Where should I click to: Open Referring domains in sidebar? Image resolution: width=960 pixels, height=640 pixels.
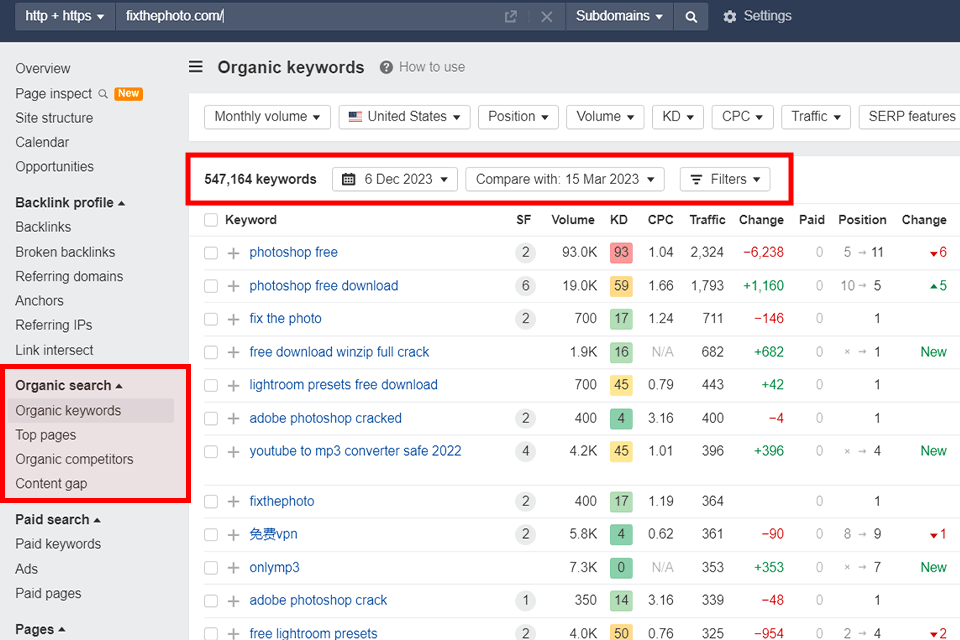tap(69, 276)
